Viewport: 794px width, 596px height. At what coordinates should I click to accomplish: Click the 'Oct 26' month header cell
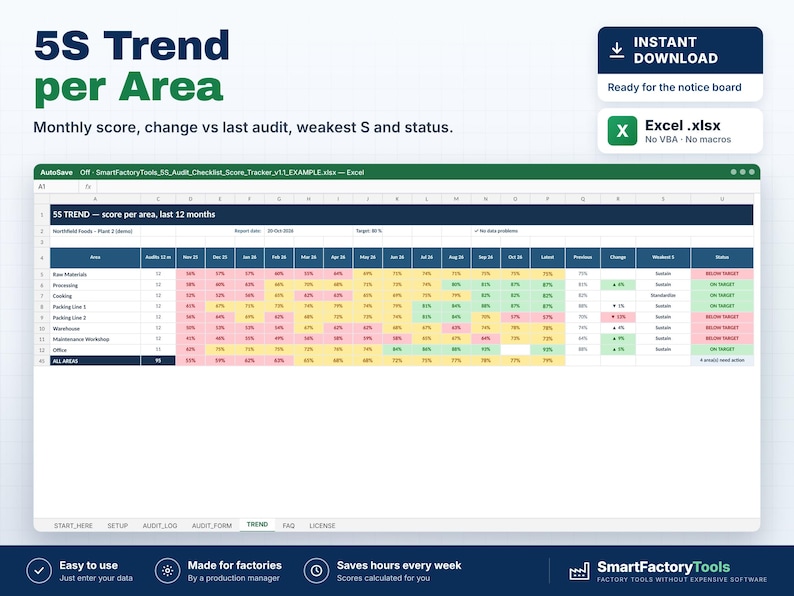515,258
